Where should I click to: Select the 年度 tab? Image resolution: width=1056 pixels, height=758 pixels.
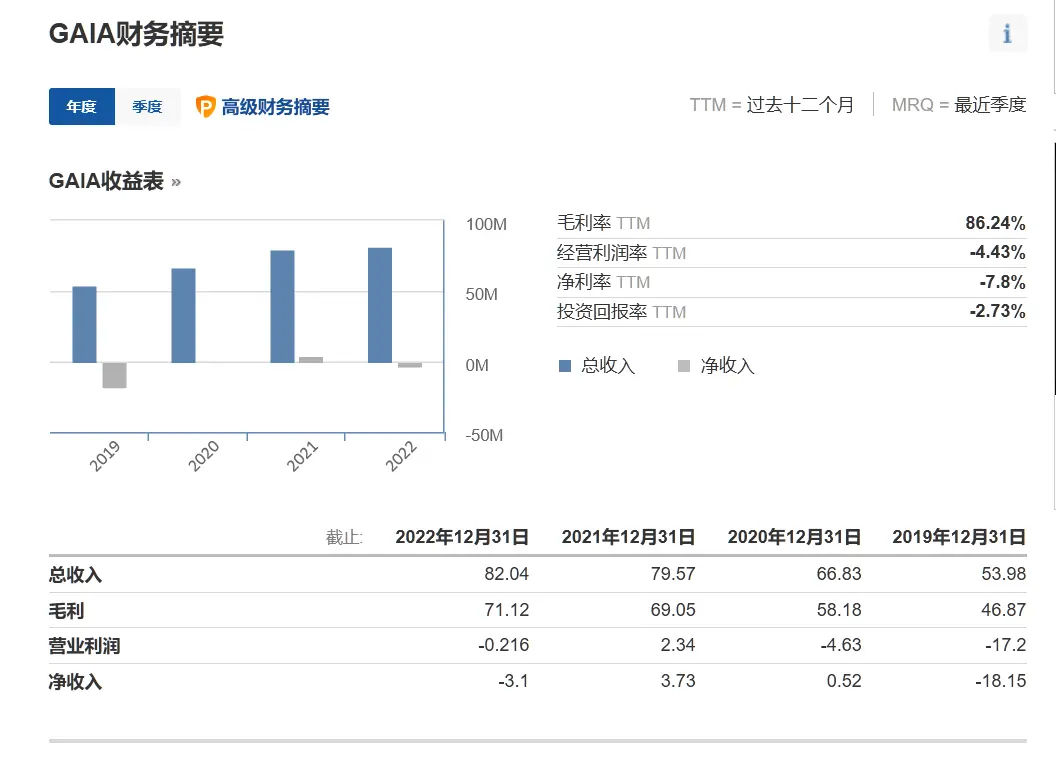click(81, 106)
